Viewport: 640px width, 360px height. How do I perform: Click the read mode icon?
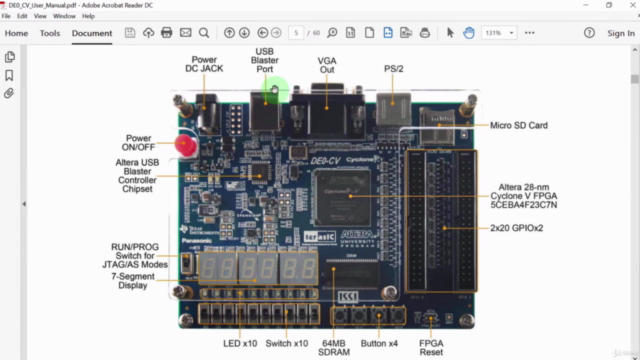tap(406, 33)
